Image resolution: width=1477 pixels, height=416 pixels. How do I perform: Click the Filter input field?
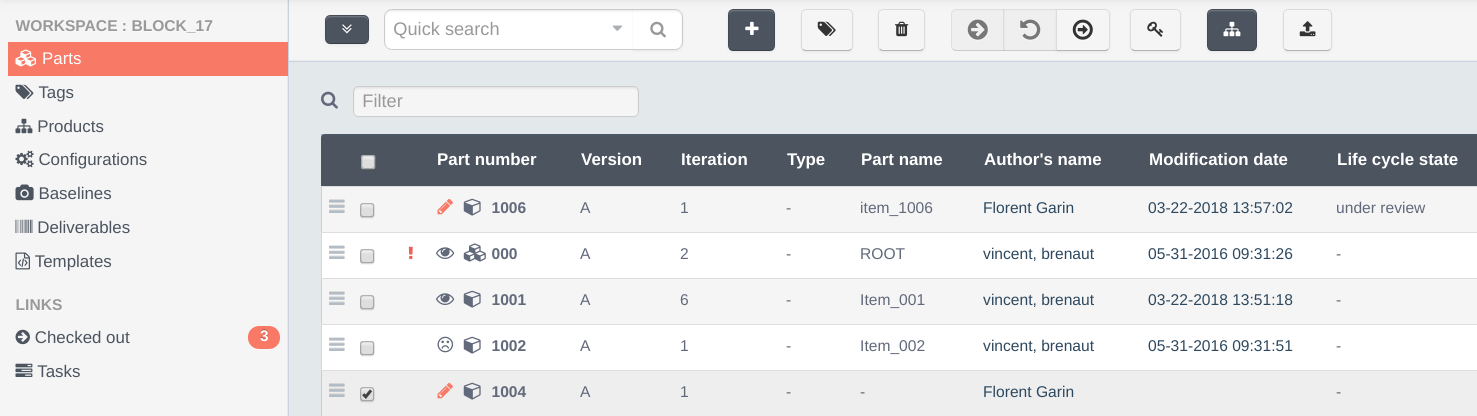click(x=495, y=101)
